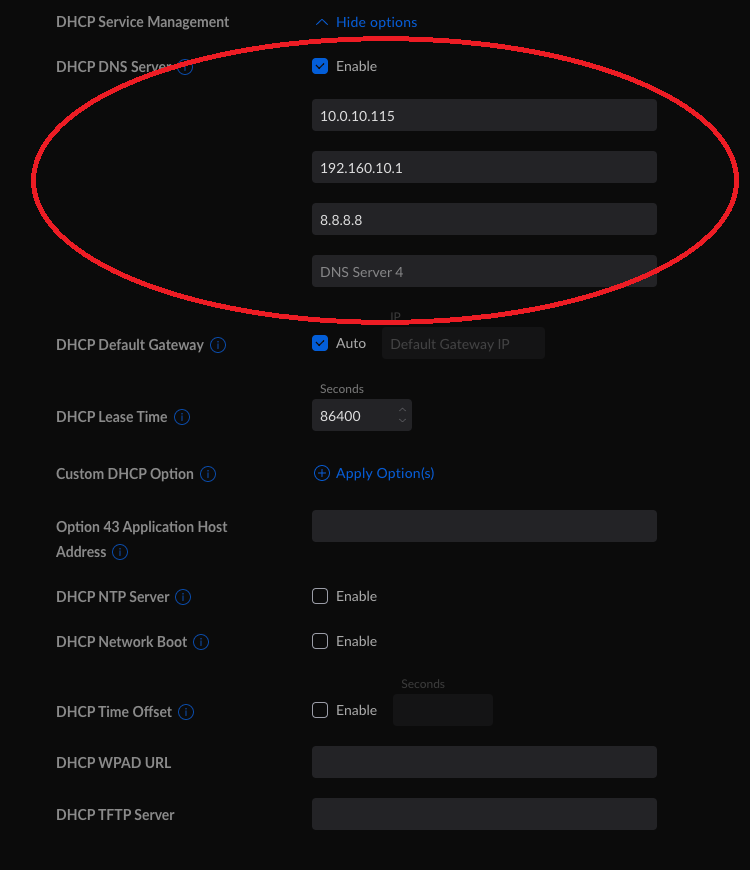Decrease lease time with stepper down arrow

402,421
